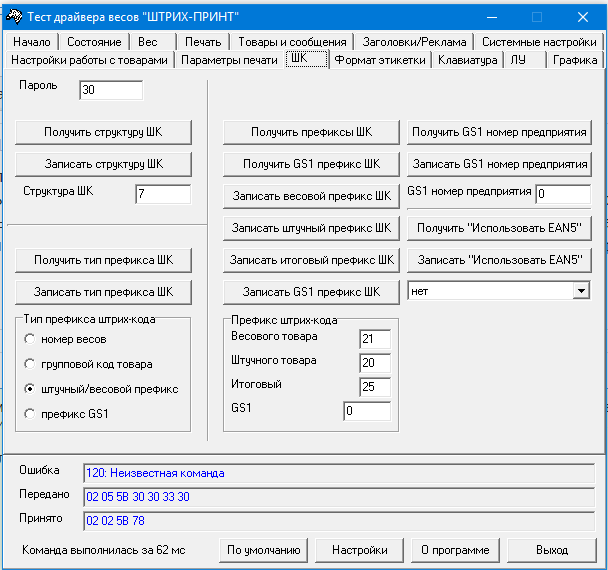Go to the Клавиатура tab

click(x=468, y=60)
